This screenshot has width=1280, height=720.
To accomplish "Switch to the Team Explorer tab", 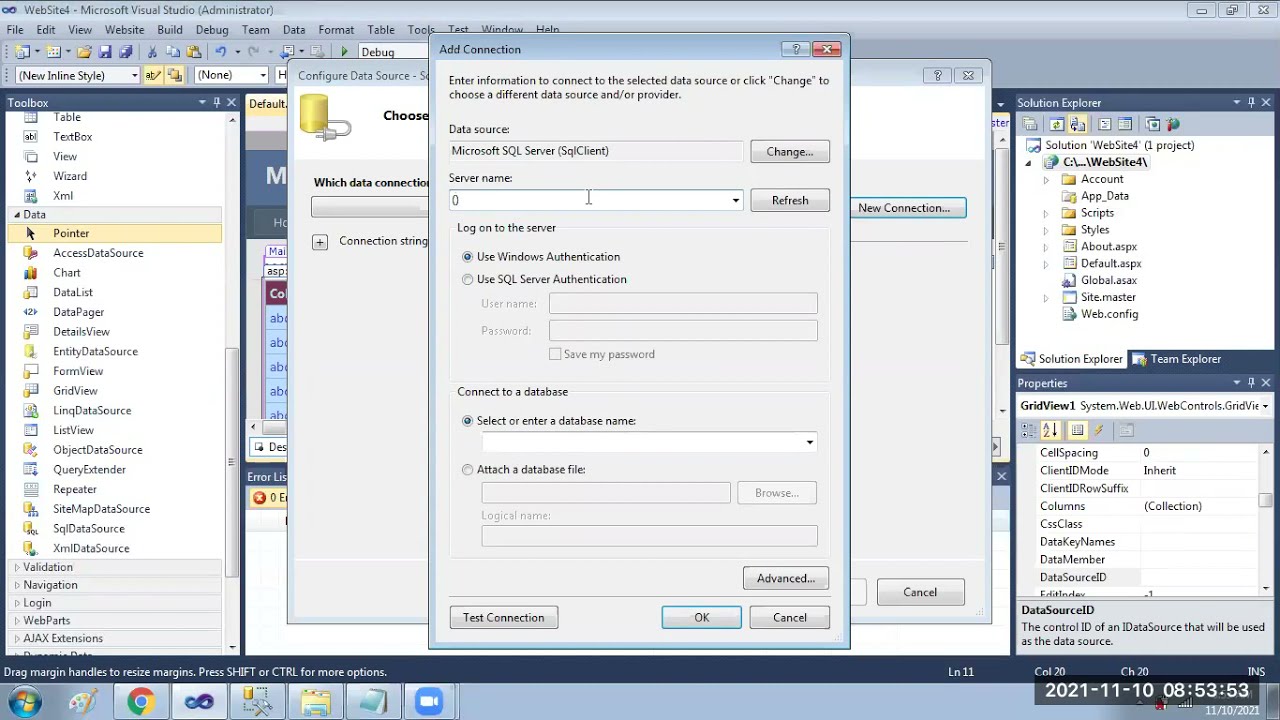I will [1177, 359].
